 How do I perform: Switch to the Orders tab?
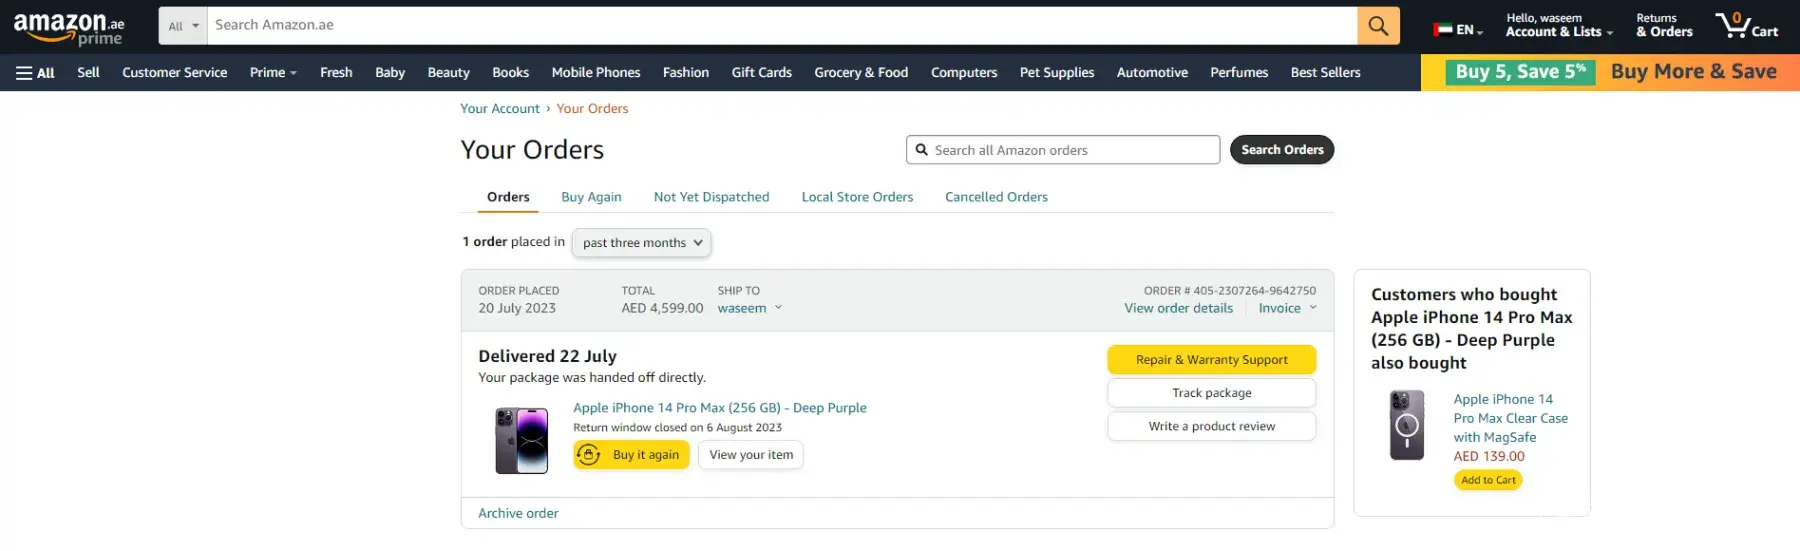click(508, 197)
